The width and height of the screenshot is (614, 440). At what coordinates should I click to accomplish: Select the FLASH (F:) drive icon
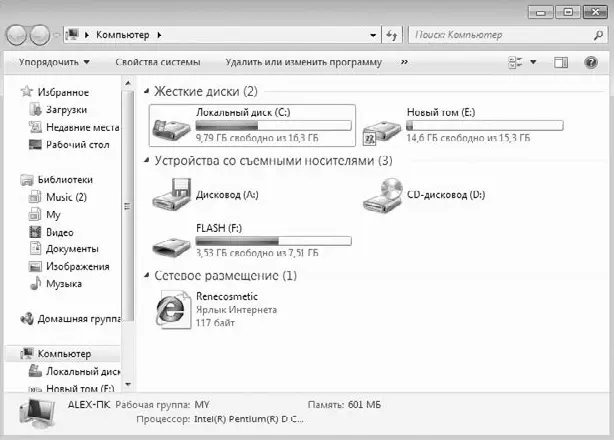point(171,247)
